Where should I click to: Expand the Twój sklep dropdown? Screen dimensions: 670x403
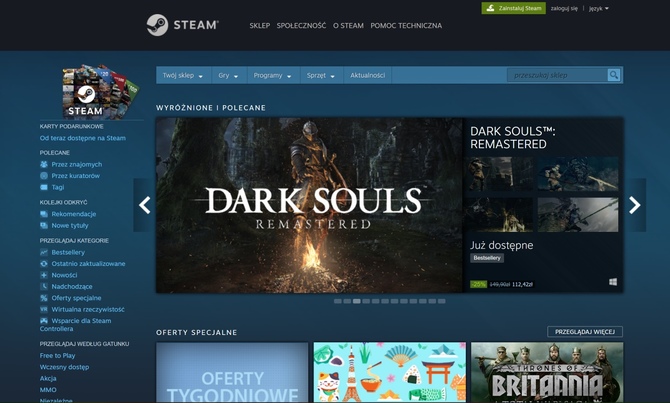coord(183,75)
